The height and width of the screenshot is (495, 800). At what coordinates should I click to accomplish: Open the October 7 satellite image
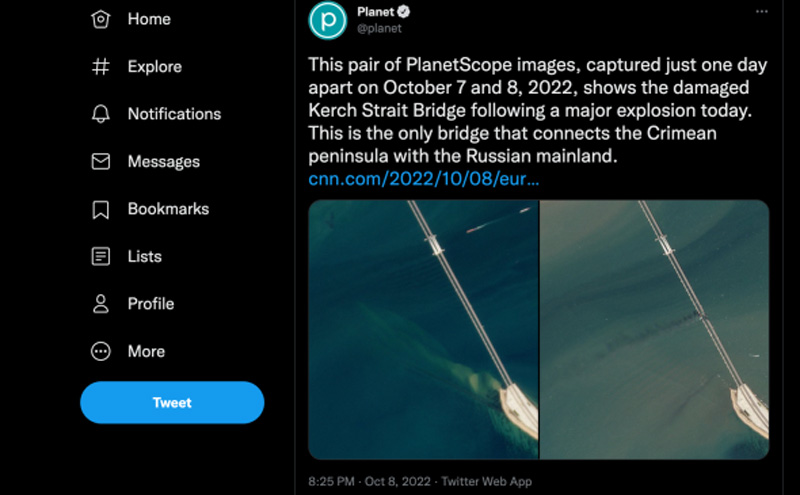click(x=423, y=329)
